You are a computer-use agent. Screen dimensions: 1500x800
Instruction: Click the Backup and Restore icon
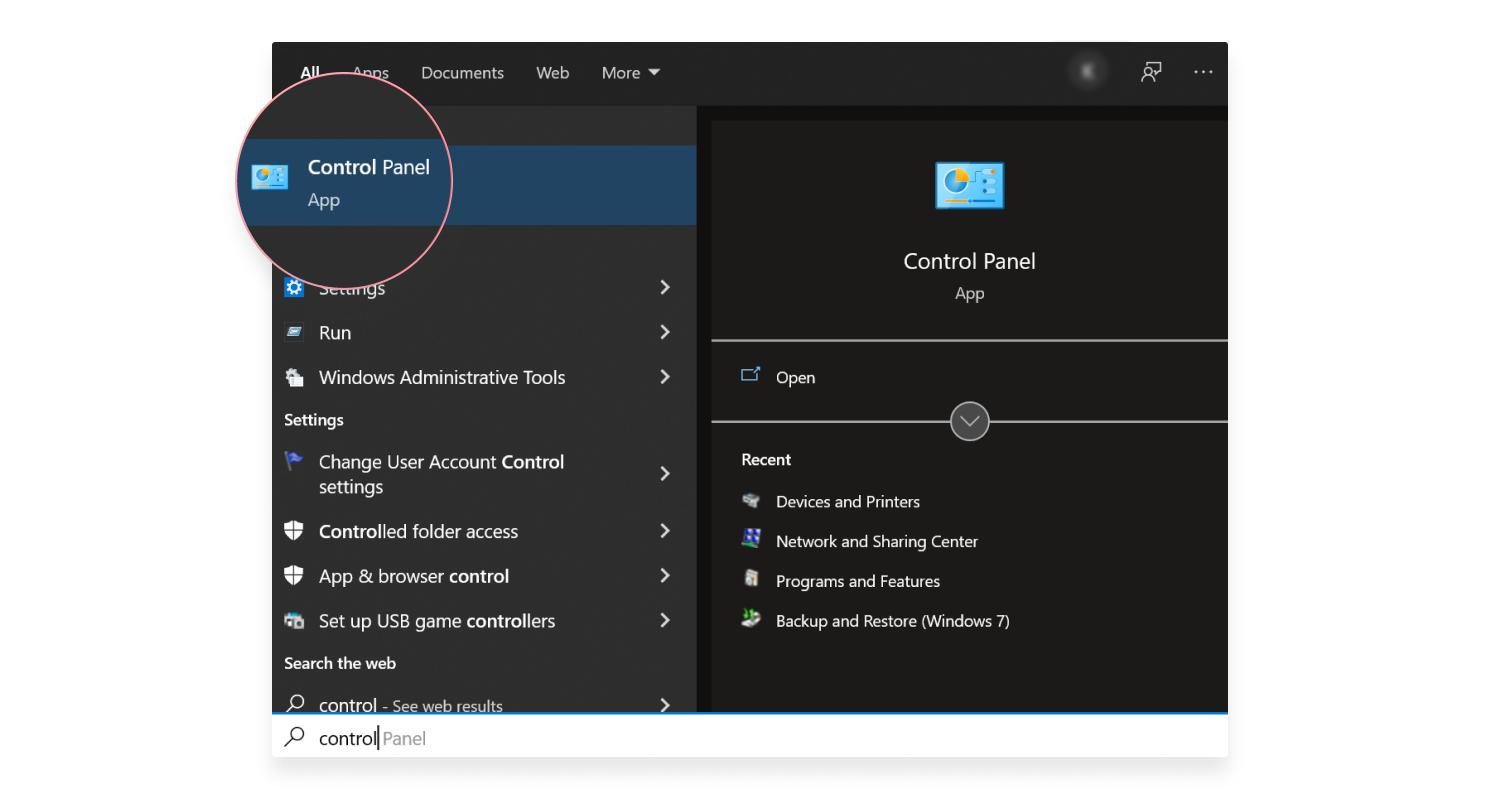click(751, 619)
